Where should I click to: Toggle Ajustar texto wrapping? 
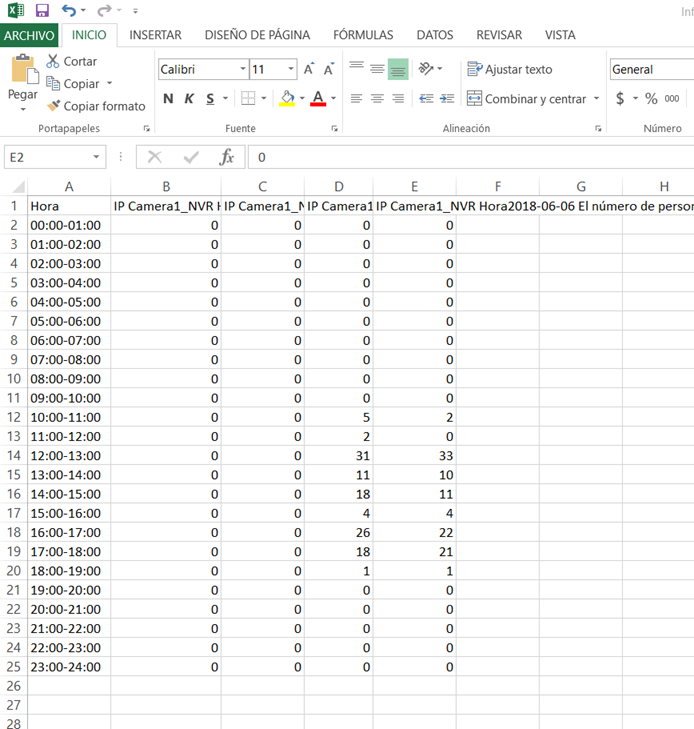pos(509,69)
